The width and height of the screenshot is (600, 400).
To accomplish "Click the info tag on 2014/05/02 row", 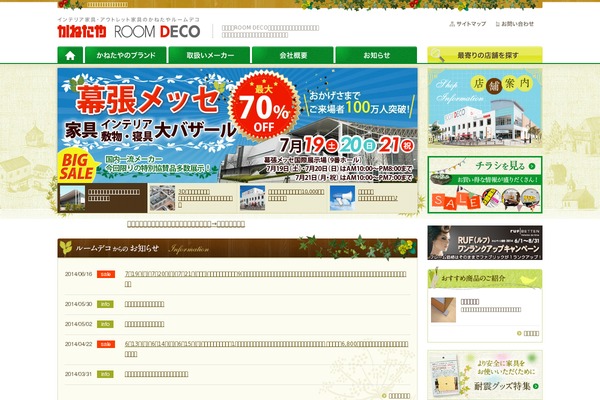I will click(105, 324).
